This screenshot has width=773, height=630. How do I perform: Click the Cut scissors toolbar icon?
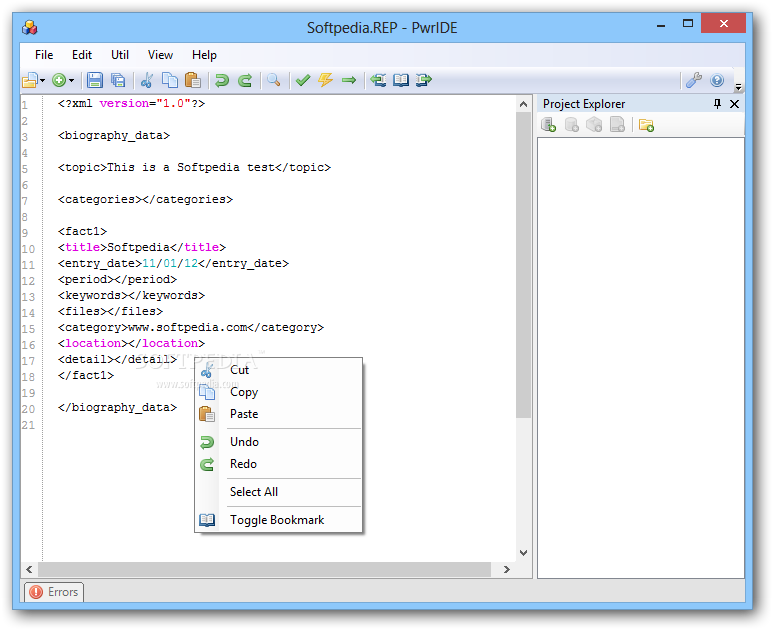click(x=147, y=80)
